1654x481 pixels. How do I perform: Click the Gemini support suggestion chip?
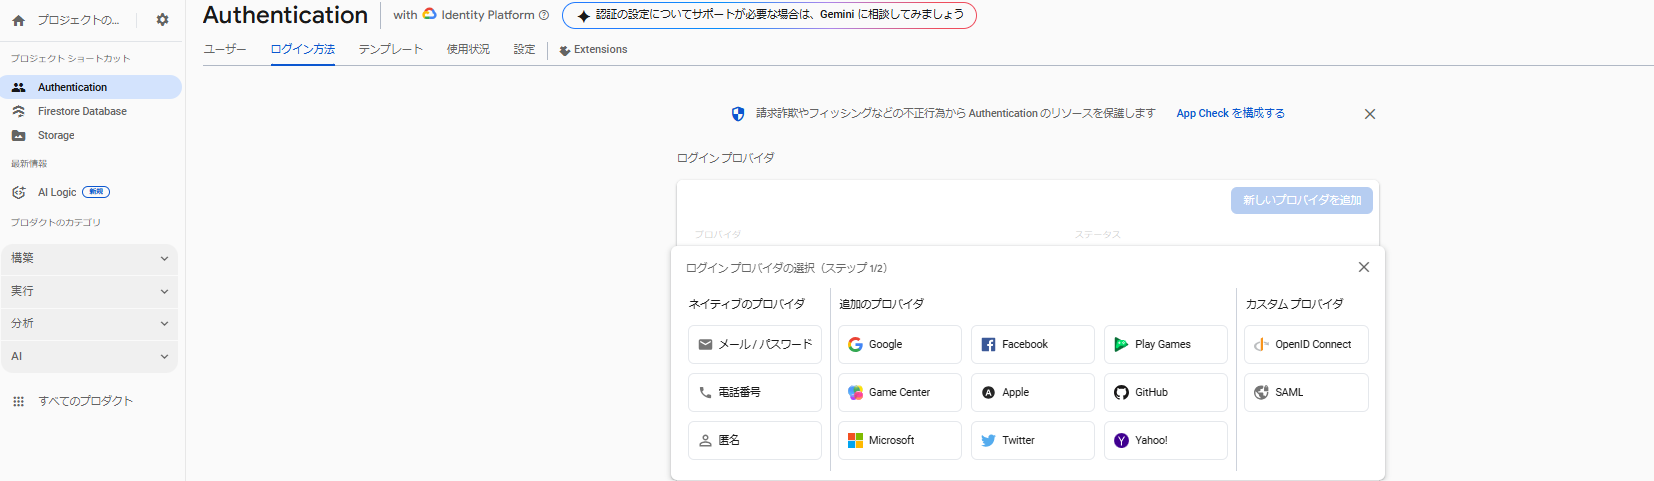coord(769,15)
